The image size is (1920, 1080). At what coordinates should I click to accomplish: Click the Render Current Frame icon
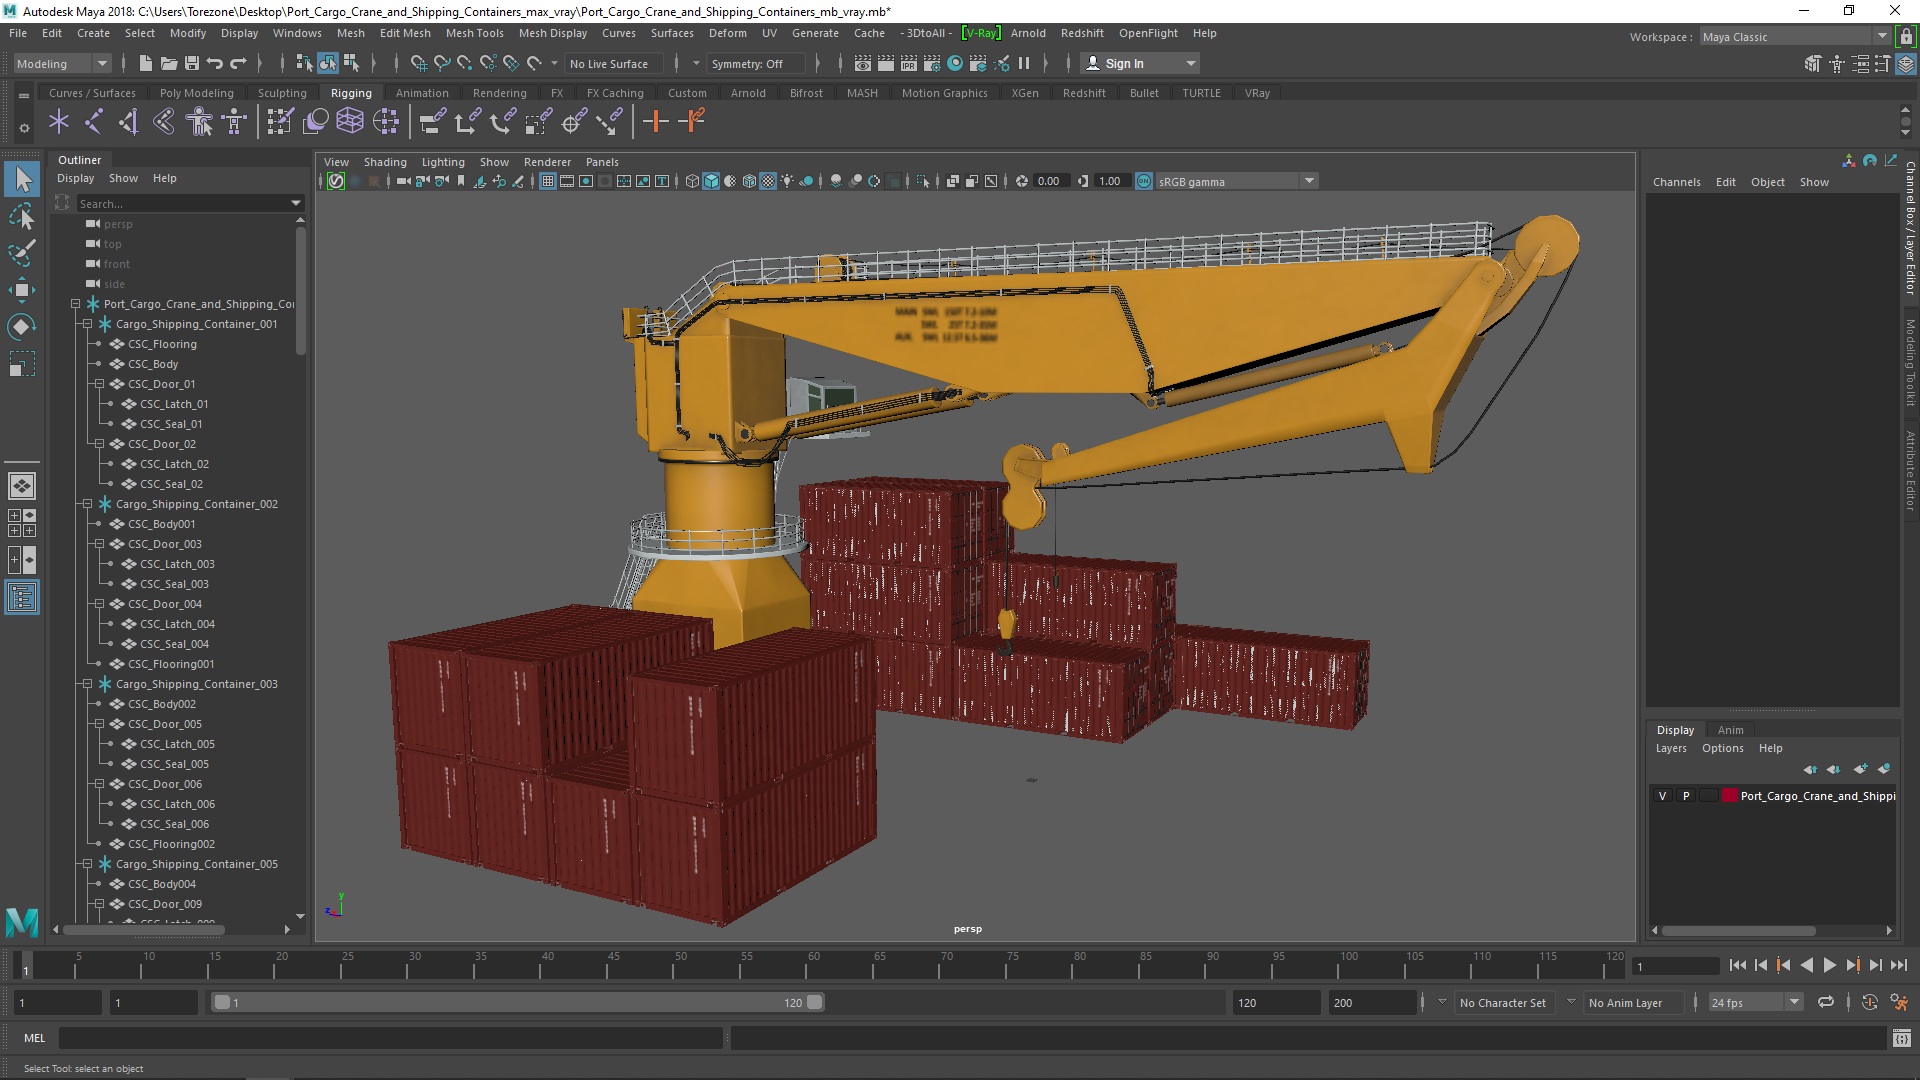[885, 63]
